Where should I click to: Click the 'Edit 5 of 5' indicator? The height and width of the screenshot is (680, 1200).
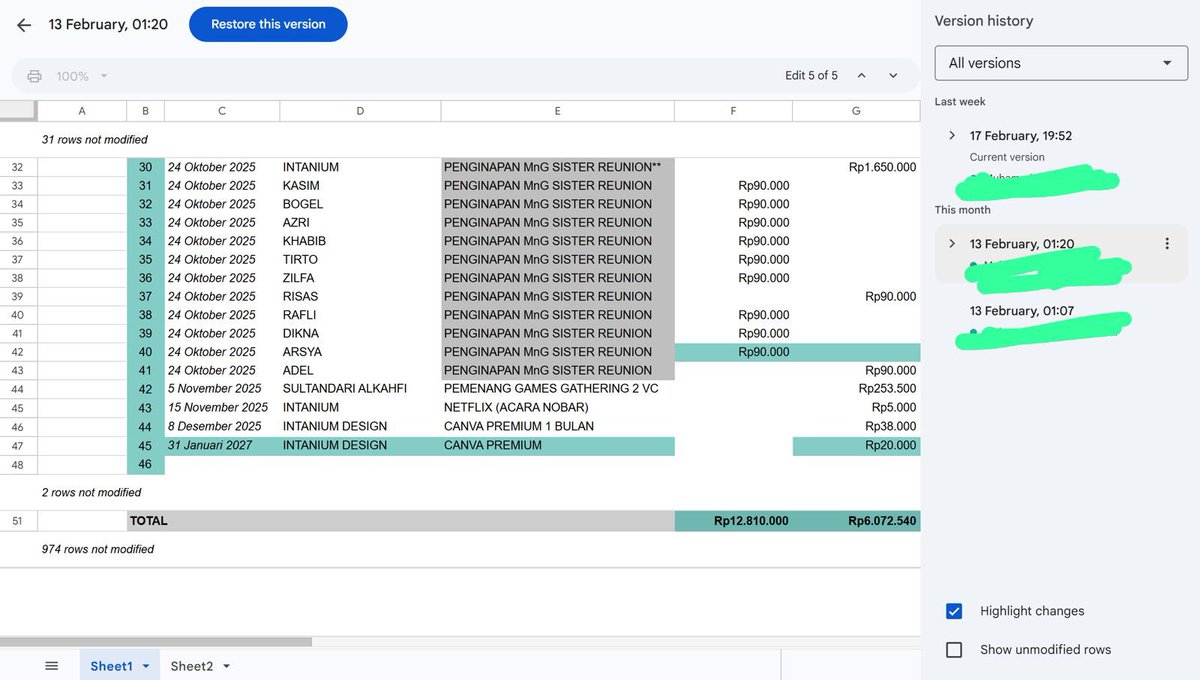pyautogui.click(x=812, y=76)
